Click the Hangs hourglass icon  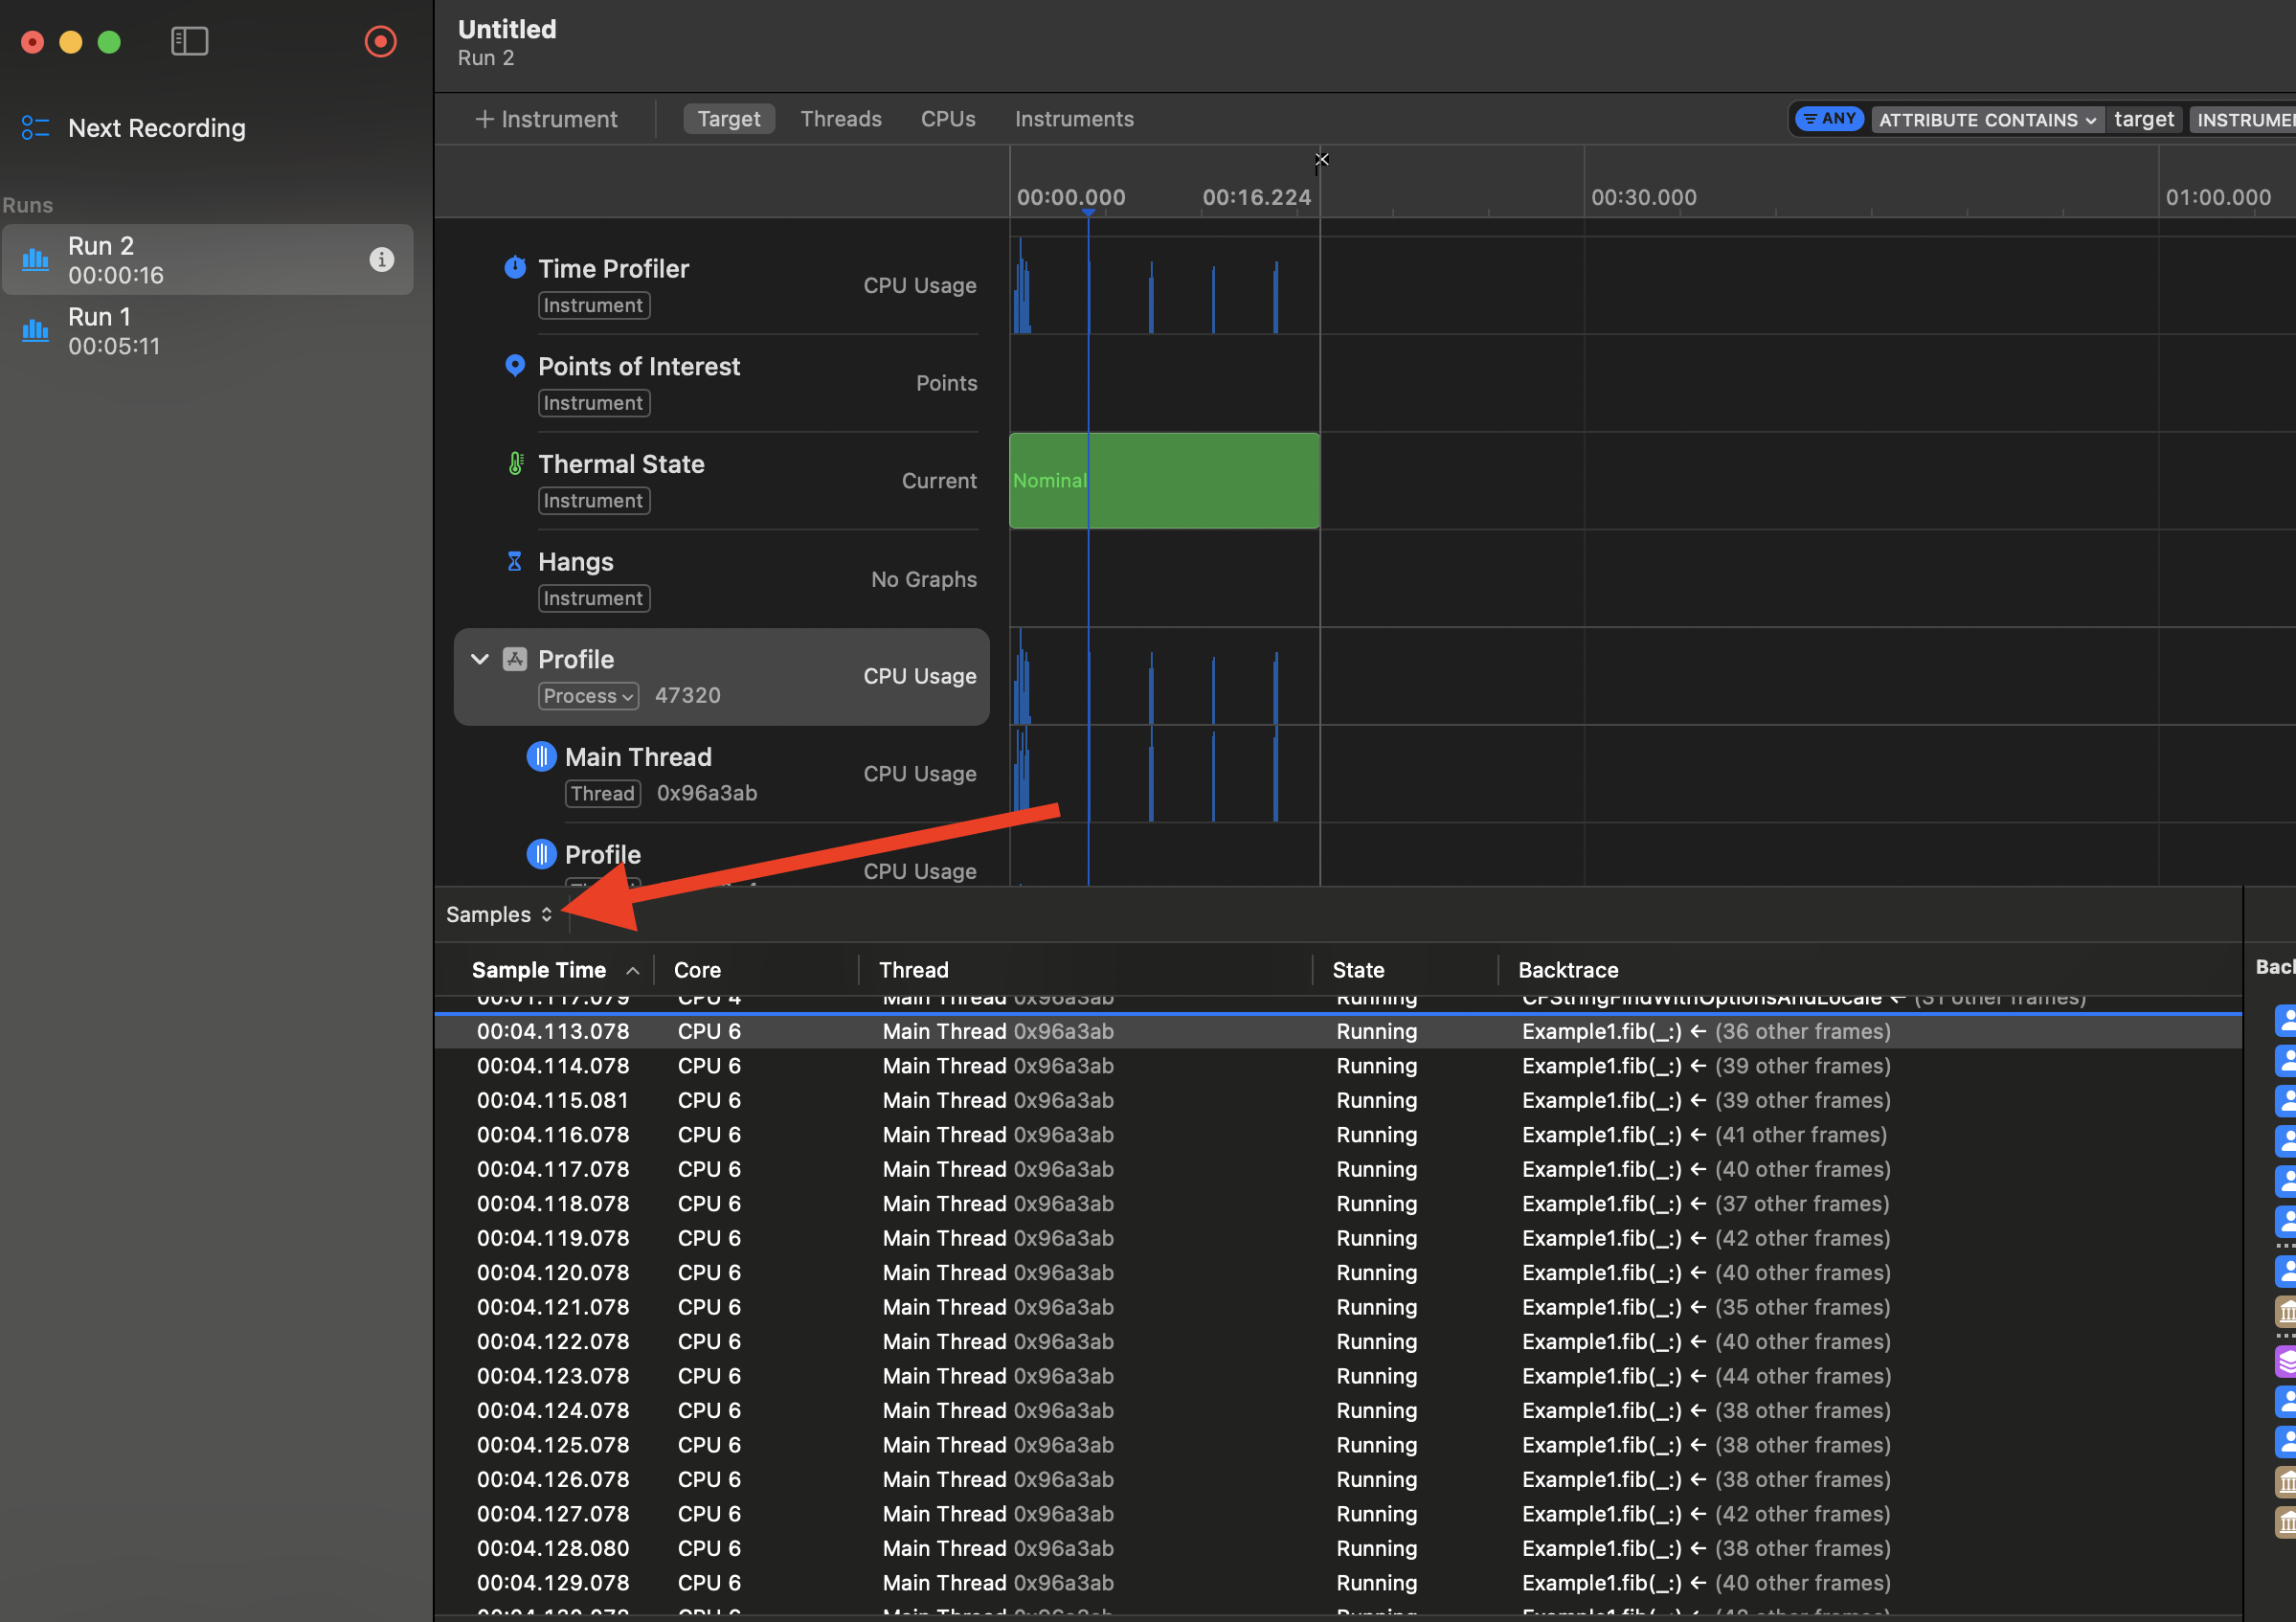click(515, 562)
